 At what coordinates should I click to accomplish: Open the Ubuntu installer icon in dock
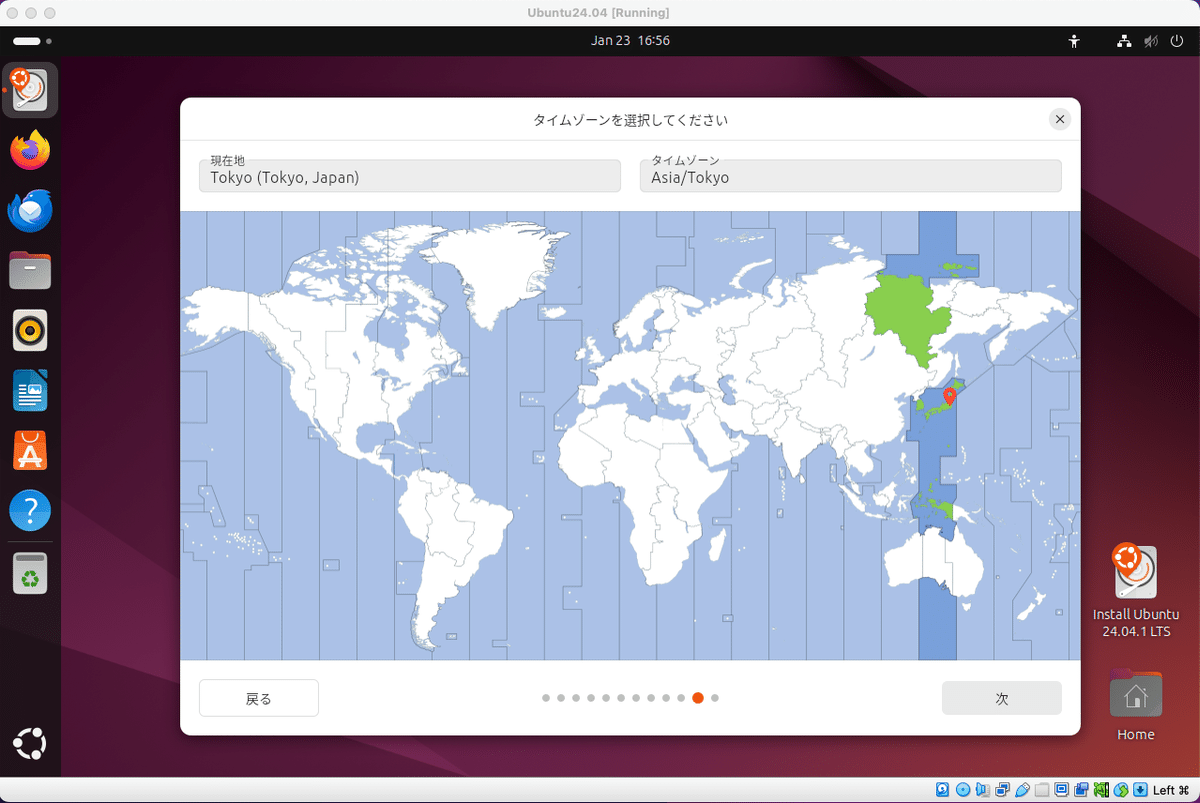coord(31,91)
